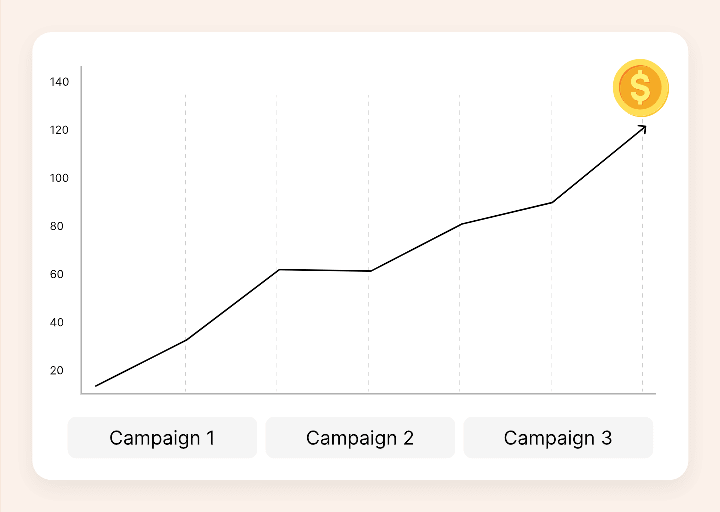Click the 20 label on the y-axis
Screen dimensions: 720x512
coord(58,370)
